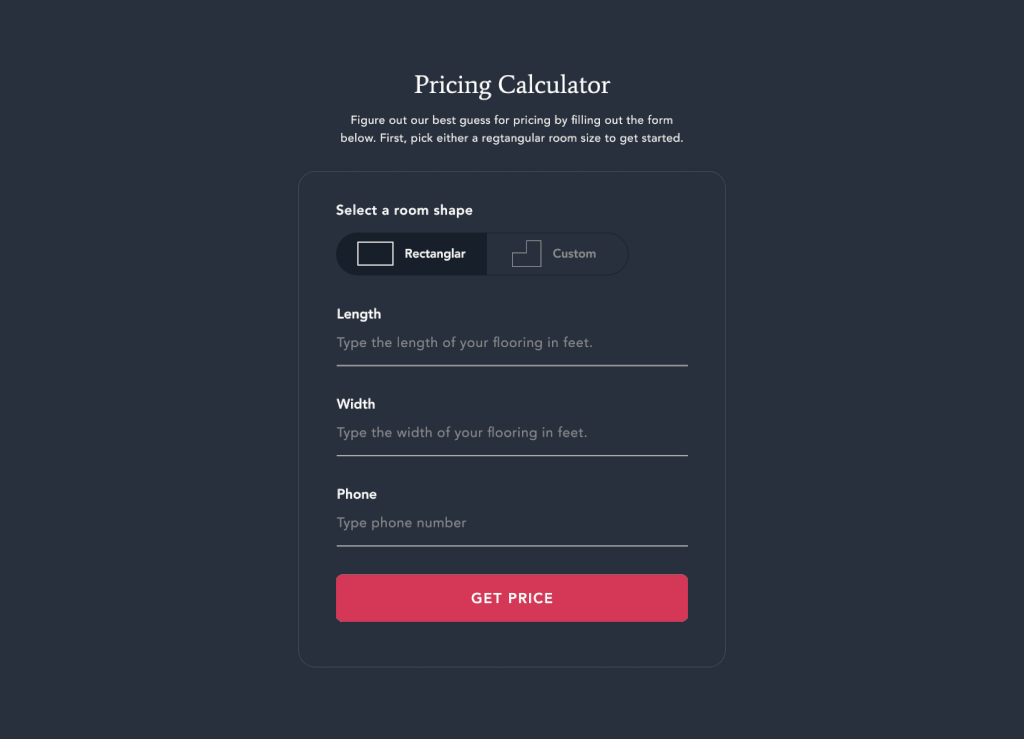The image size is (1024, 739).
Task: Click the L-shaped custom room icon
Action: point(526,254)
